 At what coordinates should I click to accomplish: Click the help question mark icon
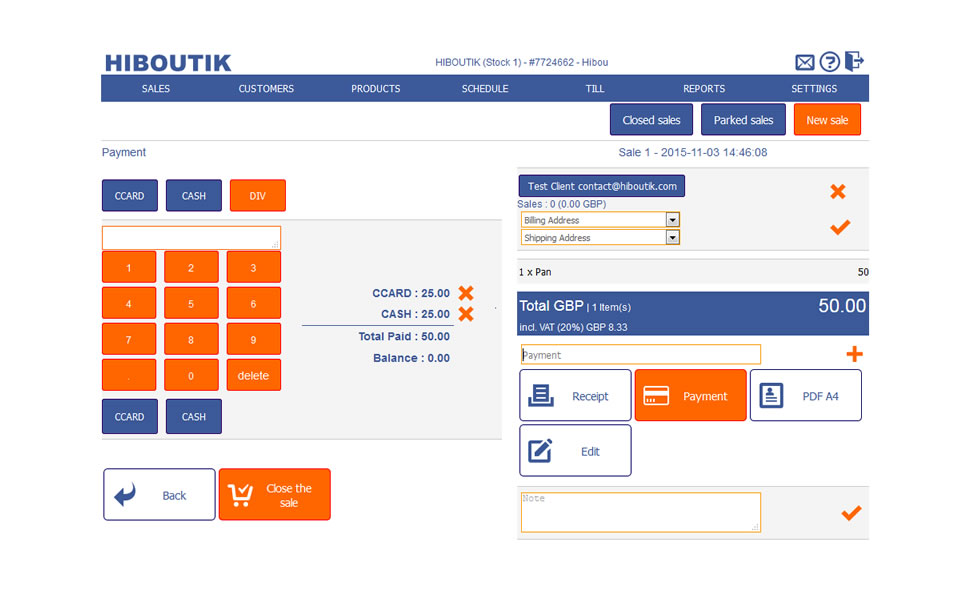[829, 62]
